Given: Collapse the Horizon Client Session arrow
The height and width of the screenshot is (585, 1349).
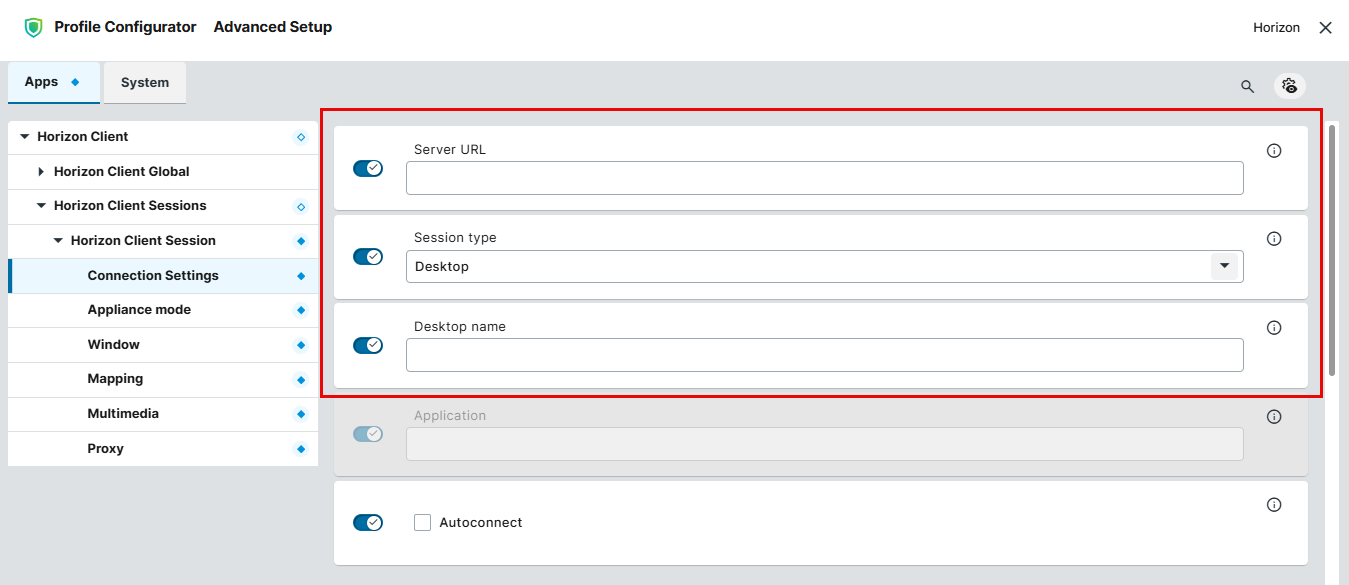Looking at the screenshot, I should pos(58,240).
